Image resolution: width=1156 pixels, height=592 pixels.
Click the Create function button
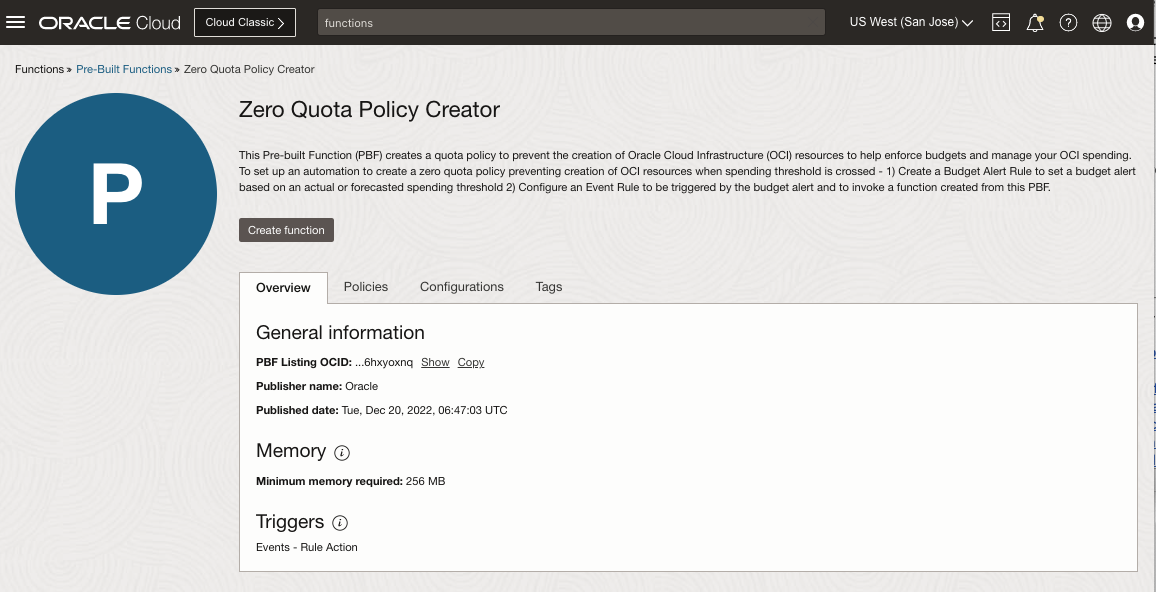point(286,229)
